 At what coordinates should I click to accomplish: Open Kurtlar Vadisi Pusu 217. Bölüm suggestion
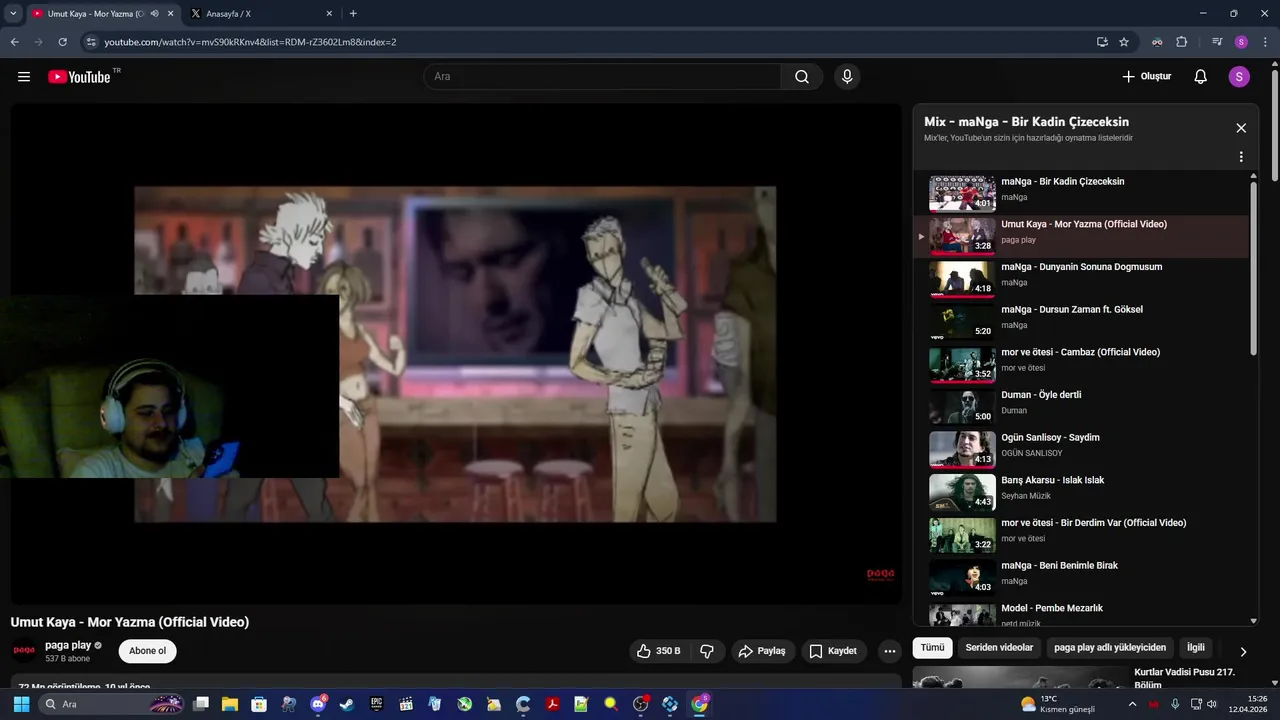pyautogui.click(x=1184, y=678)
